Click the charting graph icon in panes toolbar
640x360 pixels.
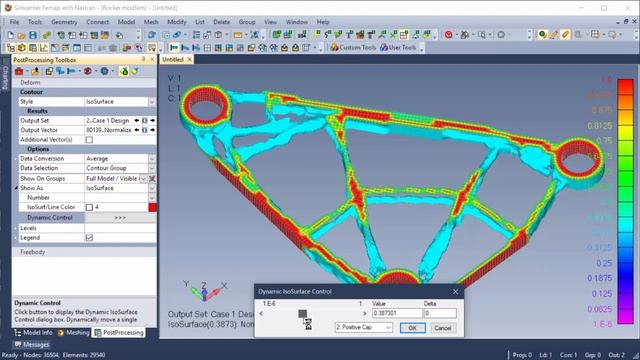(x=44, y=48)
